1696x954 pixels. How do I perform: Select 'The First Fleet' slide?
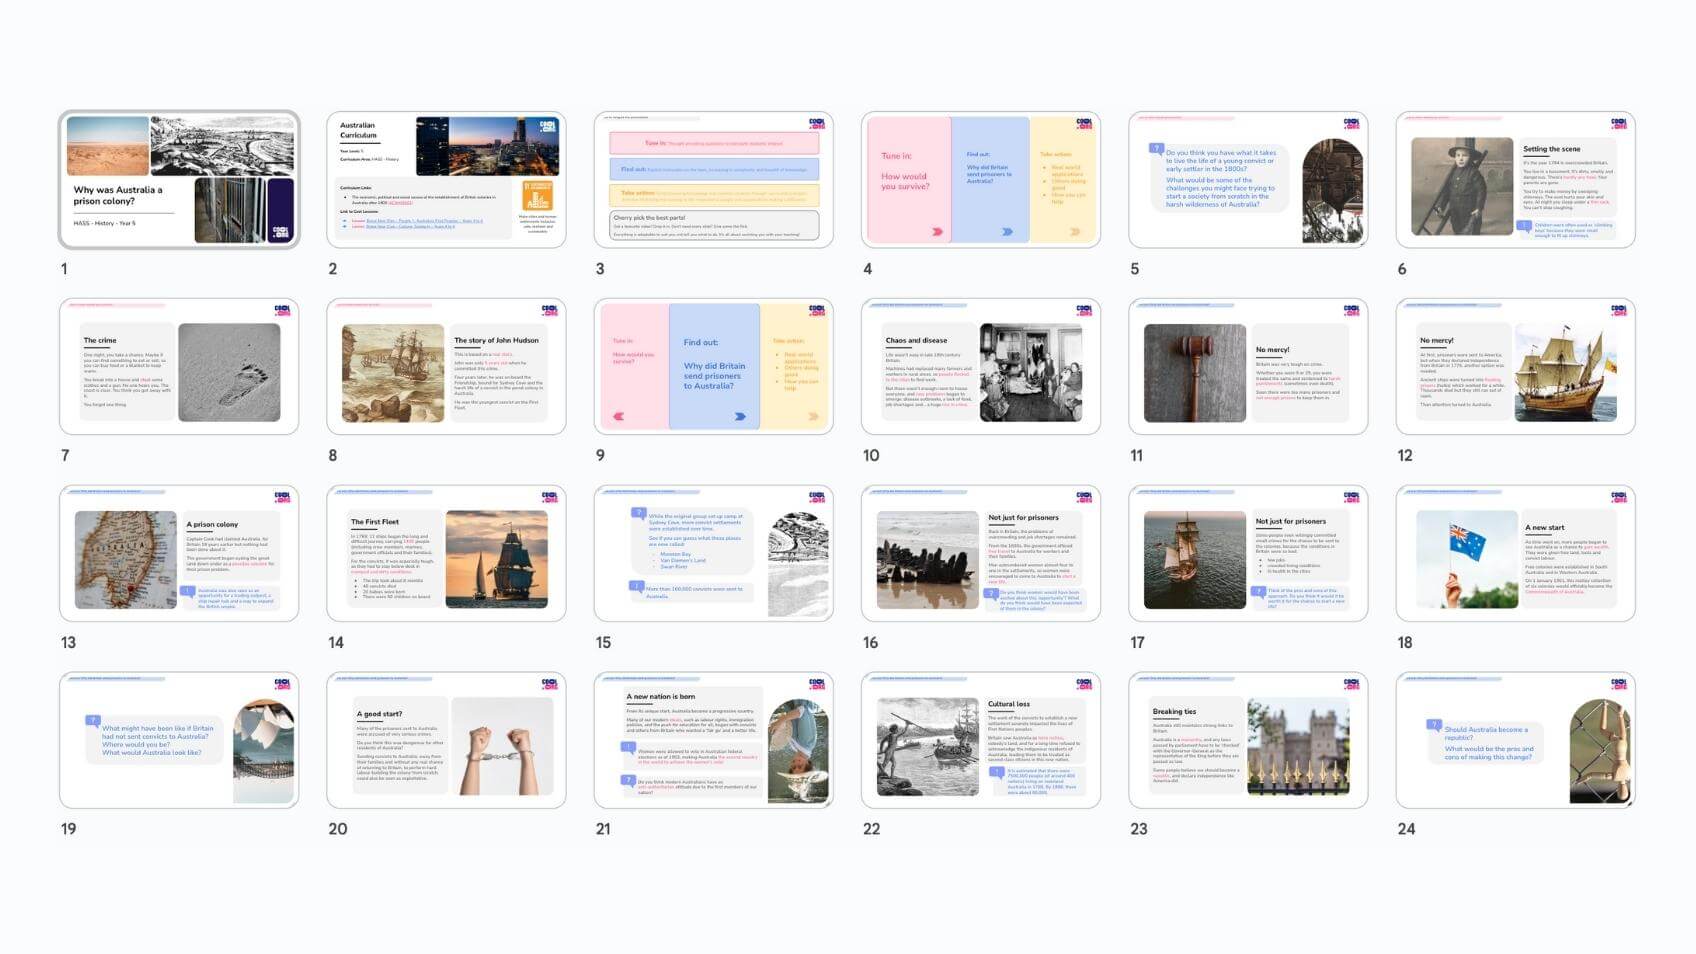[446, 554]
